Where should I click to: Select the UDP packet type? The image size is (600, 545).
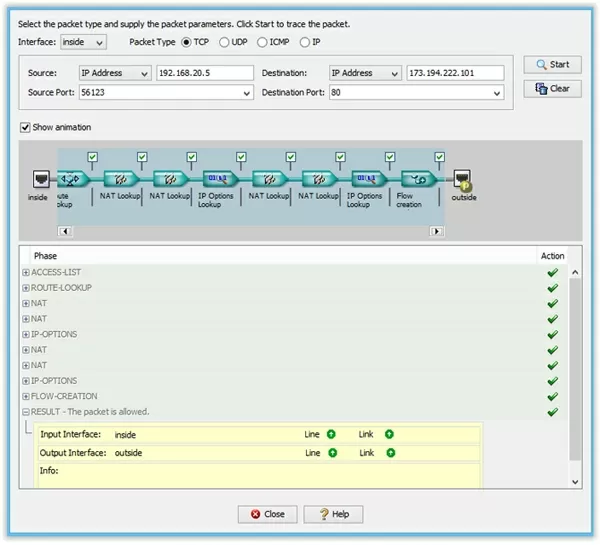coord(224,42)
